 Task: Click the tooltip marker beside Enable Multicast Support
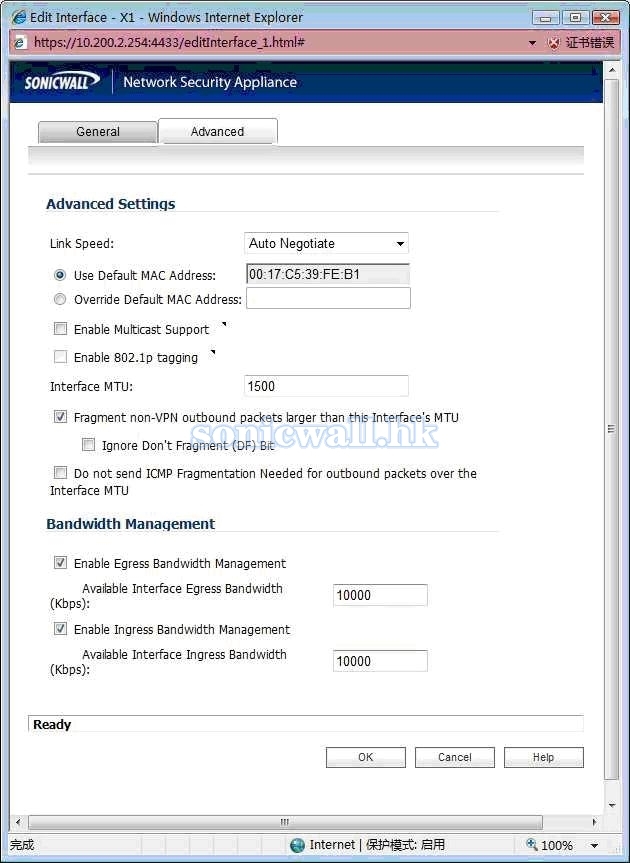(223, 325)
